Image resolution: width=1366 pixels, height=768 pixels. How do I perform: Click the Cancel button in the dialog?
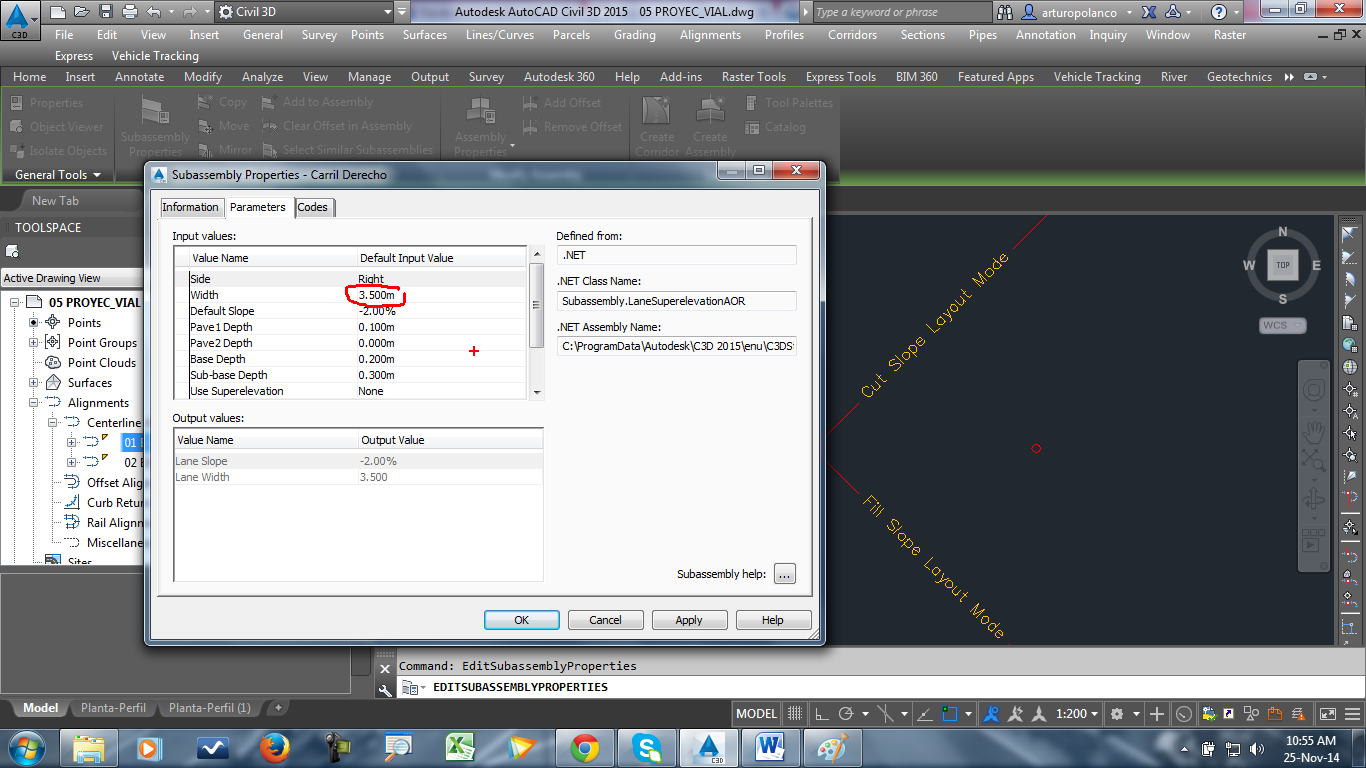click(605, 620)
